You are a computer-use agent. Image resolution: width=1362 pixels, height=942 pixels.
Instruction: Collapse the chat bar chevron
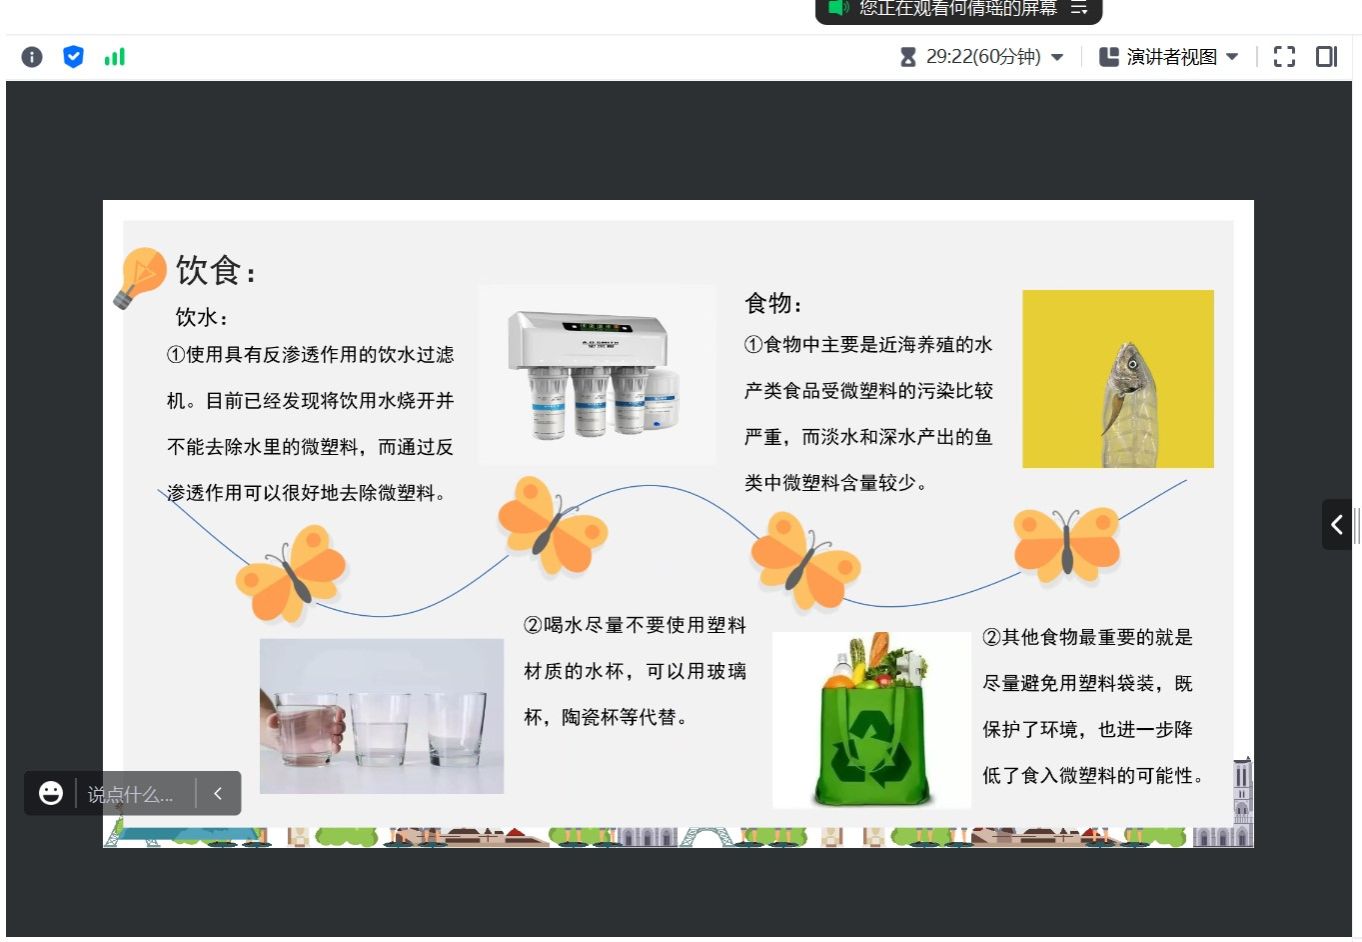point(218,794)
